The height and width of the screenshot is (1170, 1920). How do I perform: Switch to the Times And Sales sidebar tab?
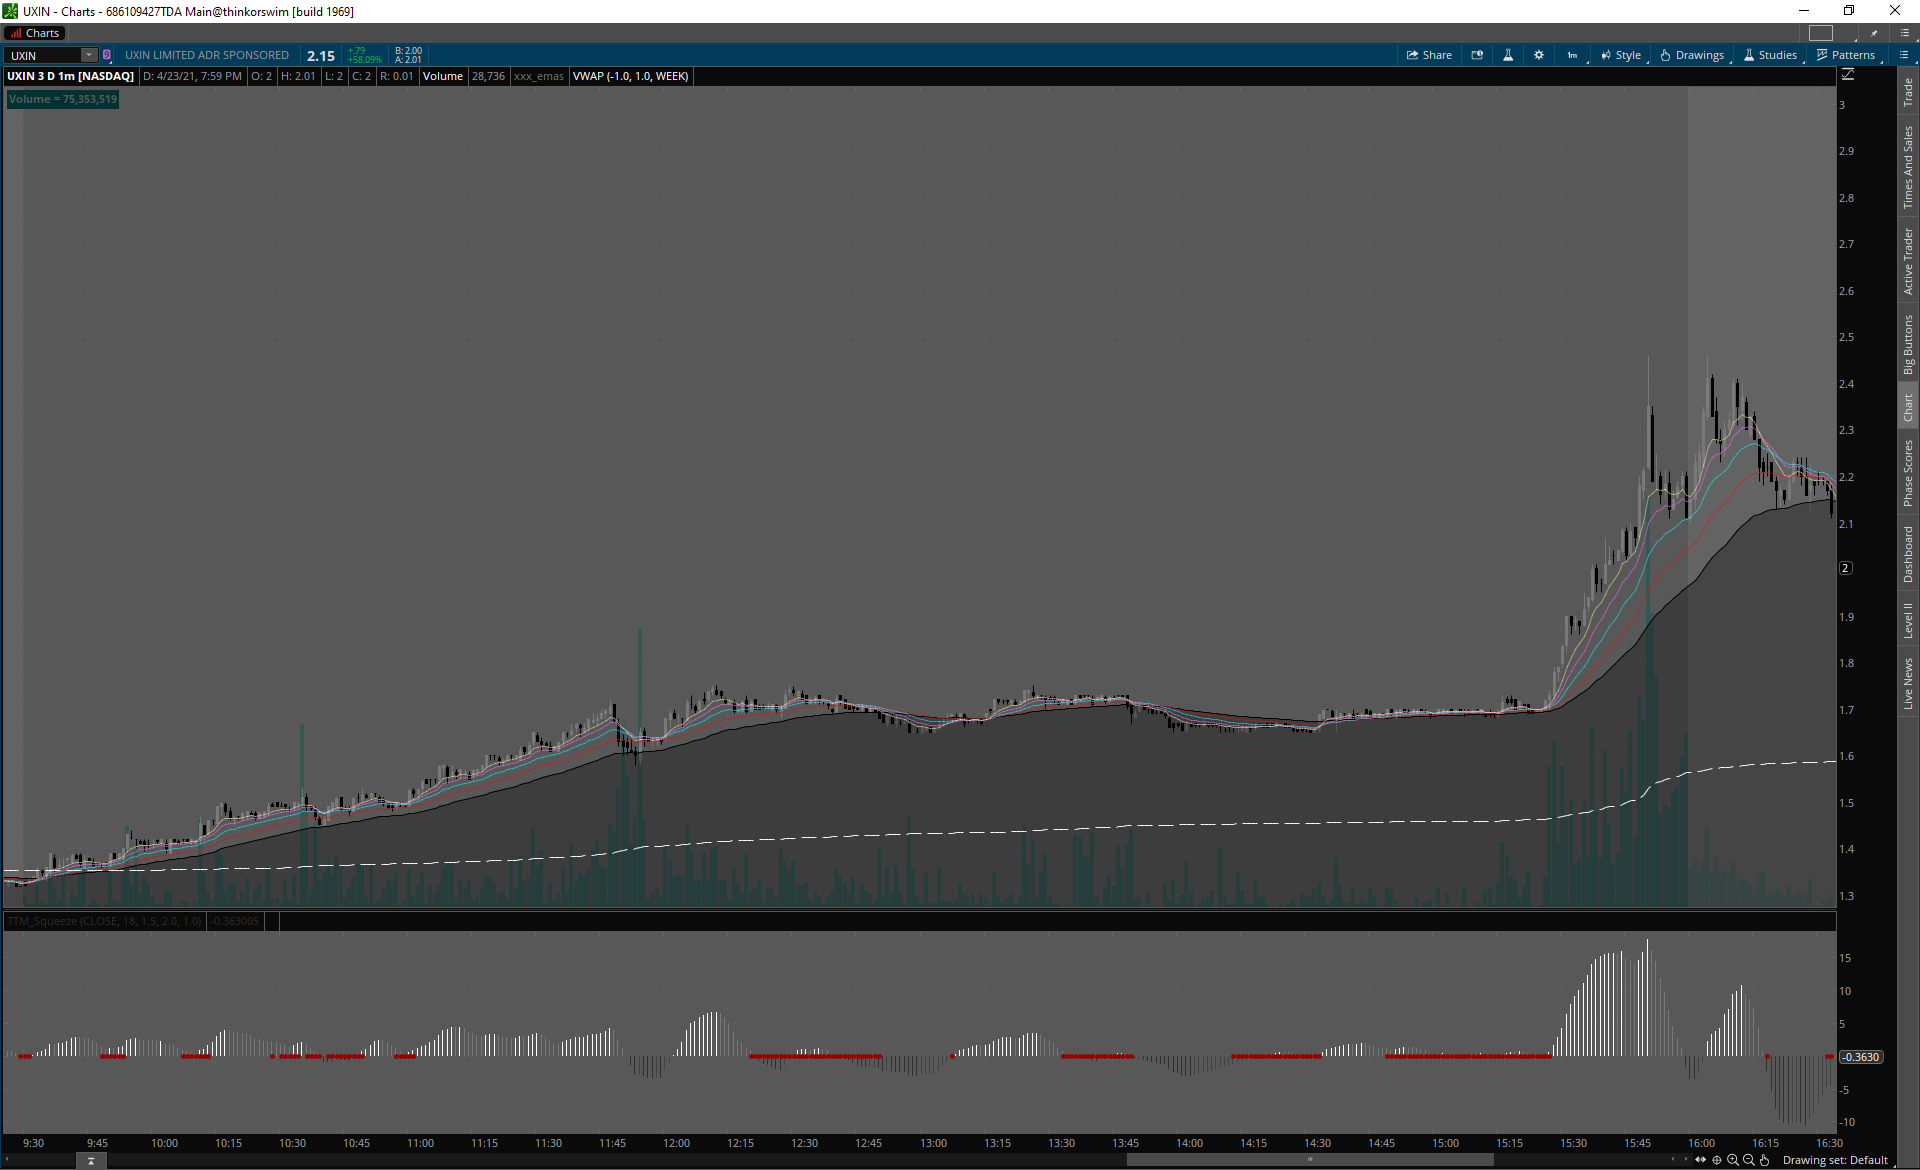(1908, 167)
